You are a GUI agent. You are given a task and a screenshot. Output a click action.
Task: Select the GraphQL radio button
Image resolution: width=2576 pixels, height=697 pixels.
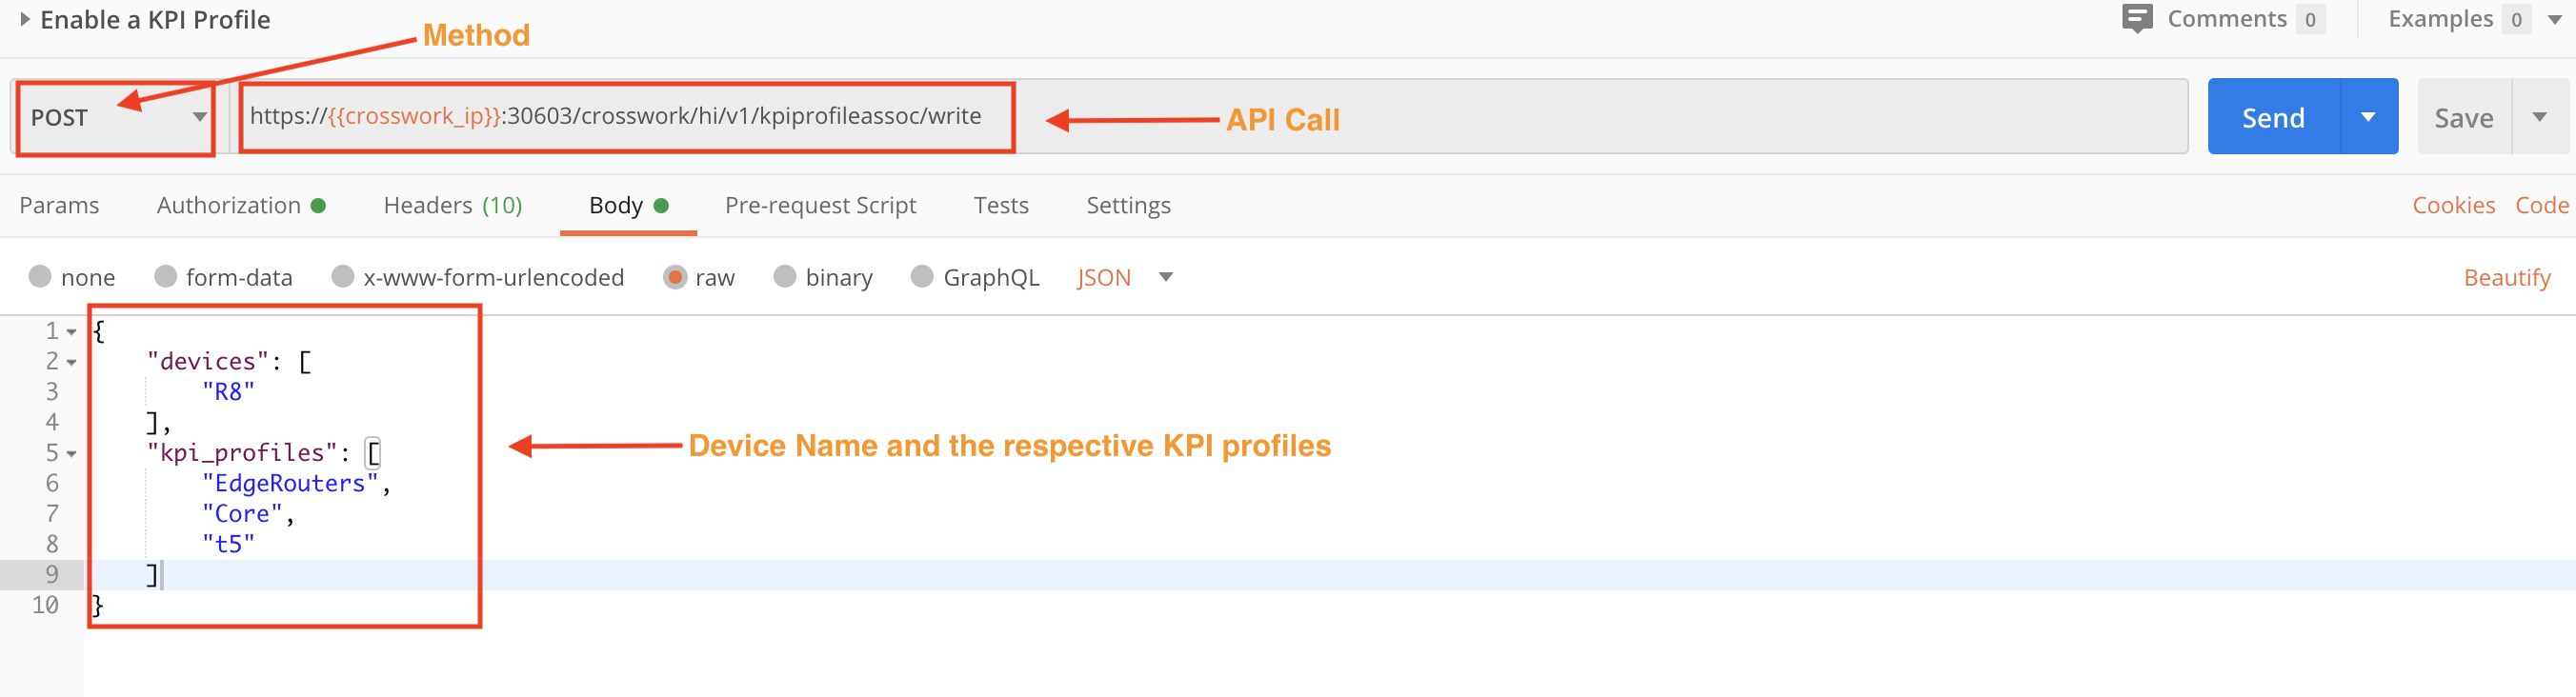pos(922,276)
